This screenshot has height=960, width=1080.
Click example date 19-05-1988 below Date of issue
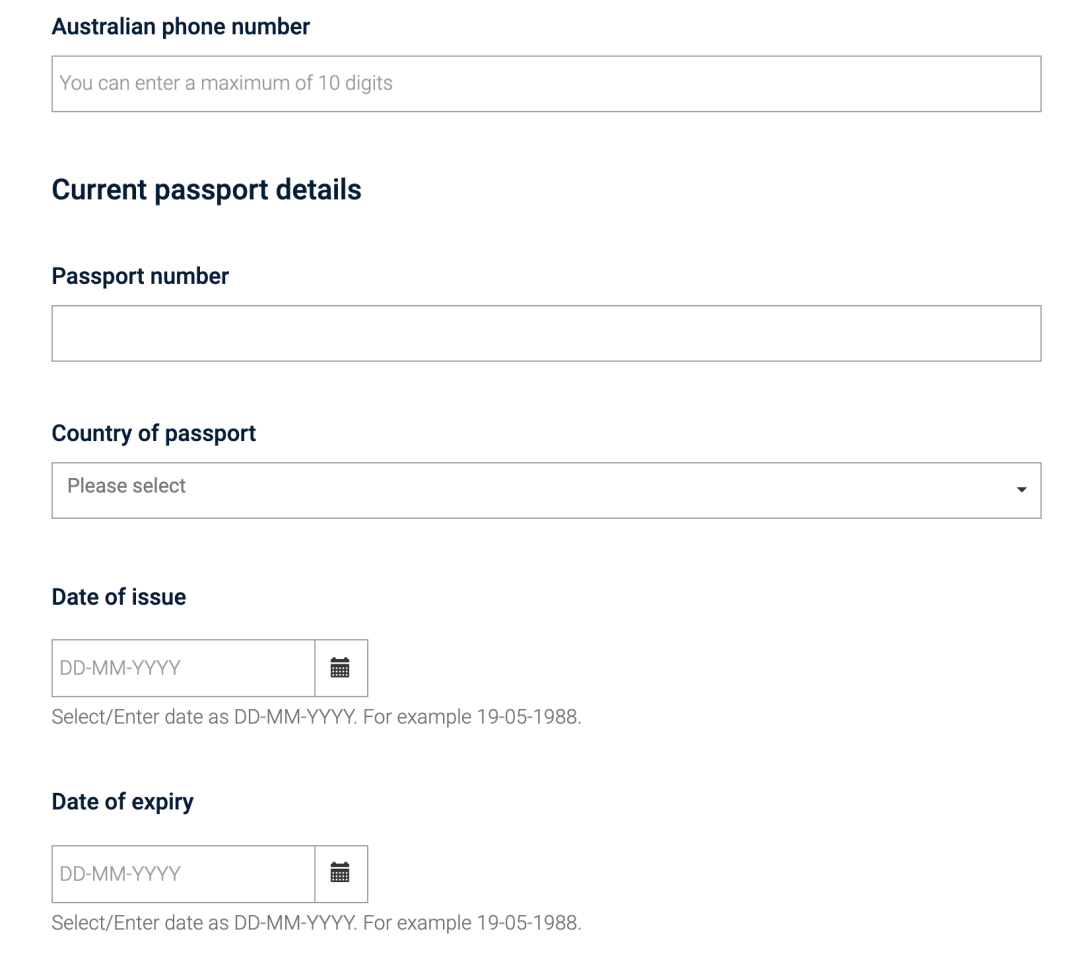point(528,718)
